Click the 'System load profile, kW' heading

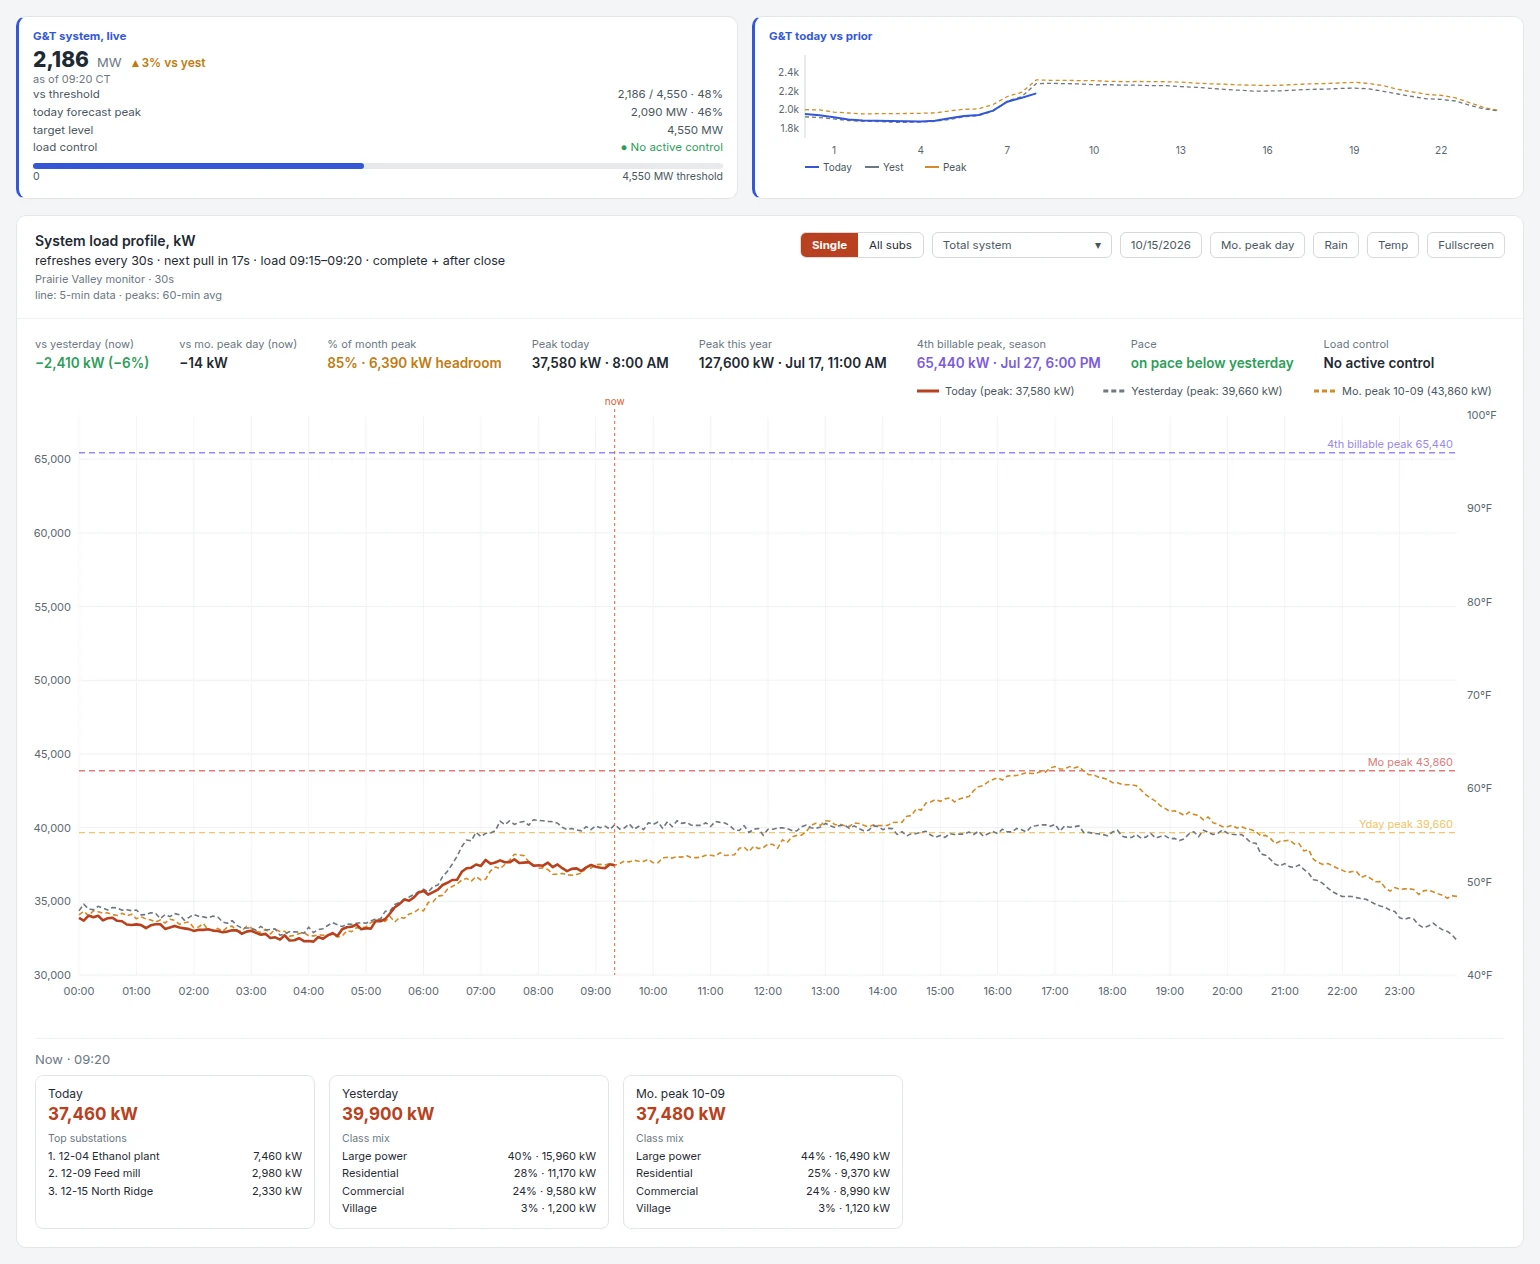(x=115, y=241)
